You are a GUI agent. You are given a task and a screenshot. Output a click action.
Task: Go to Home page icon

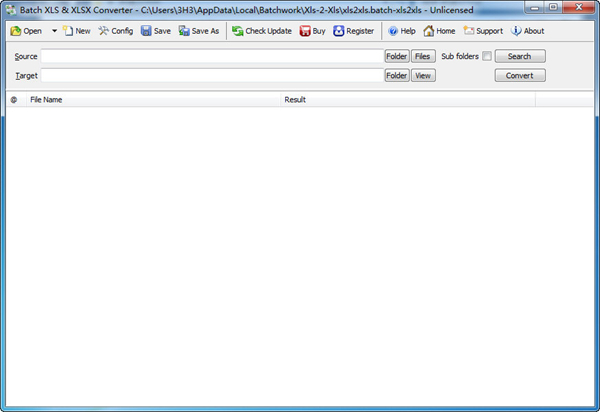(439, 31)
